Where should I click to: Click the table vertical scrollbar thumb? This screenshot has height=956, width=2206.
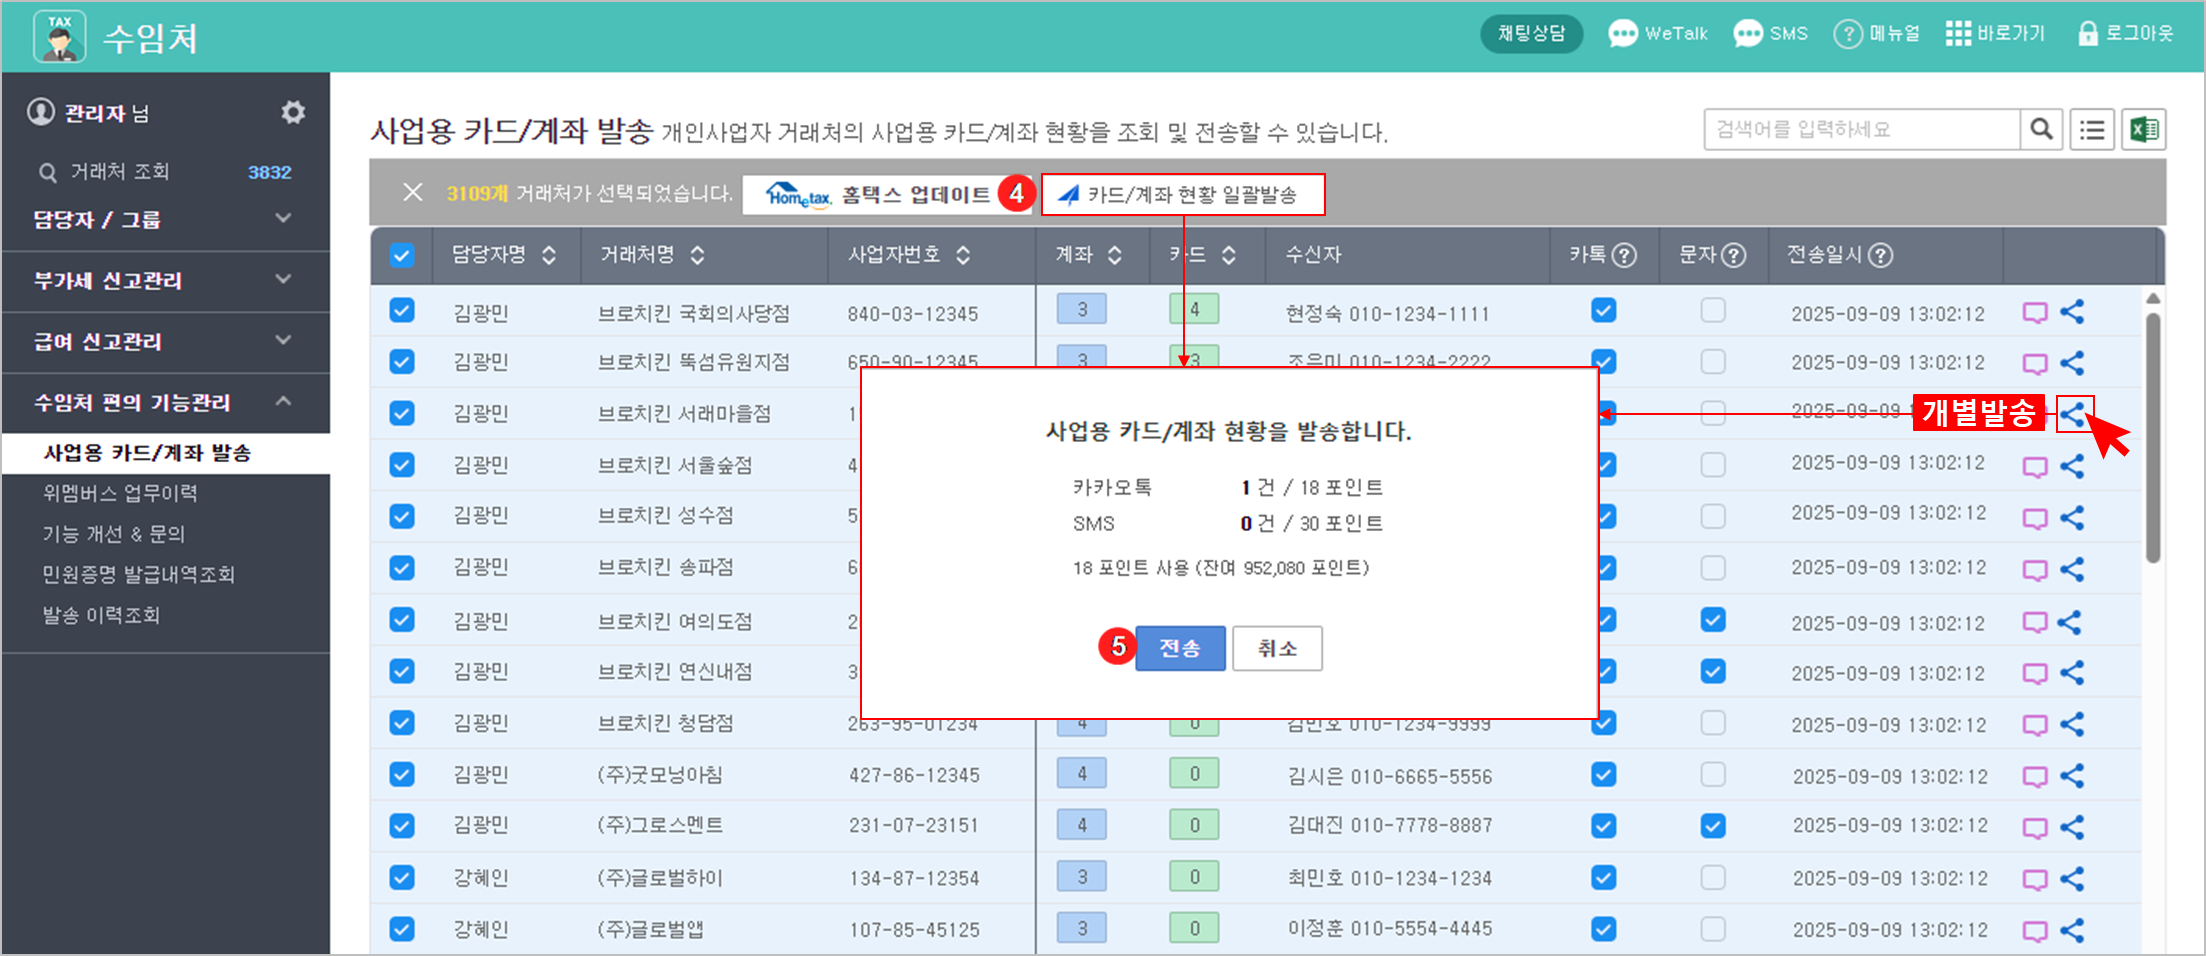tap(2153, 437)
